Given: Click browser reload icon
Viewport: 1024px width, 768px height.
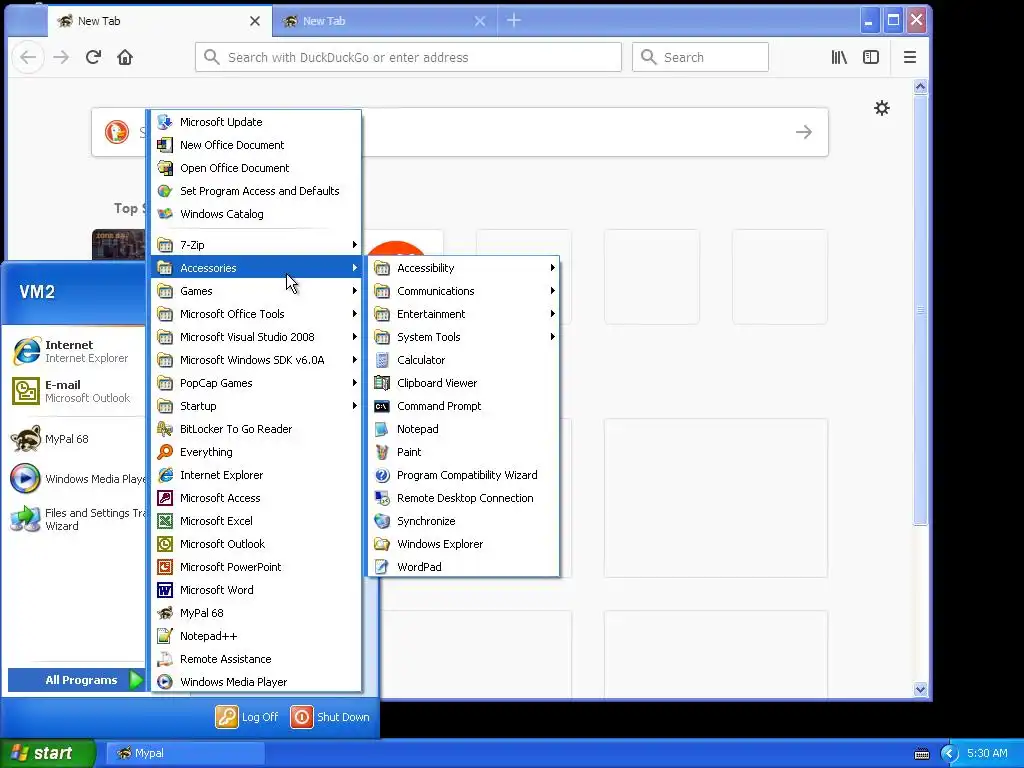Looking at the screenshot, I should (93, 57).
